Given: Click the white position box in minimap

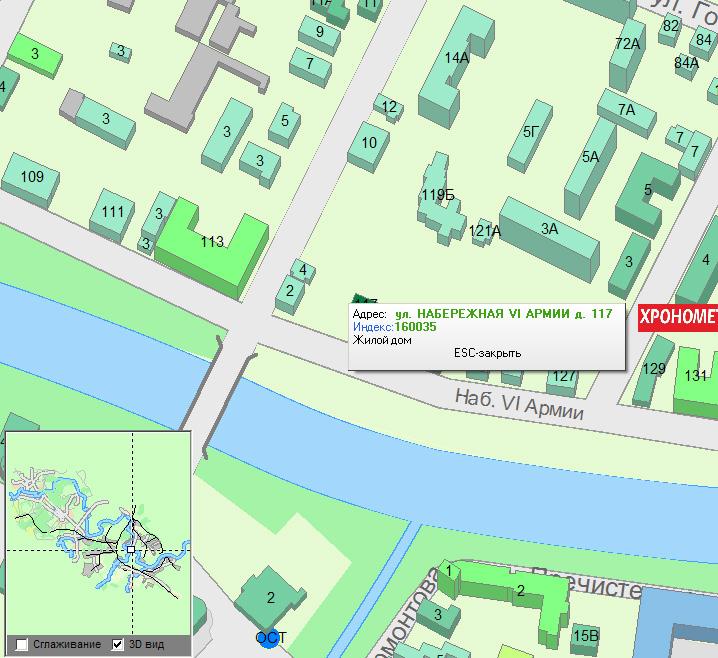Looking at the screenshot, I should coord(130,549).
